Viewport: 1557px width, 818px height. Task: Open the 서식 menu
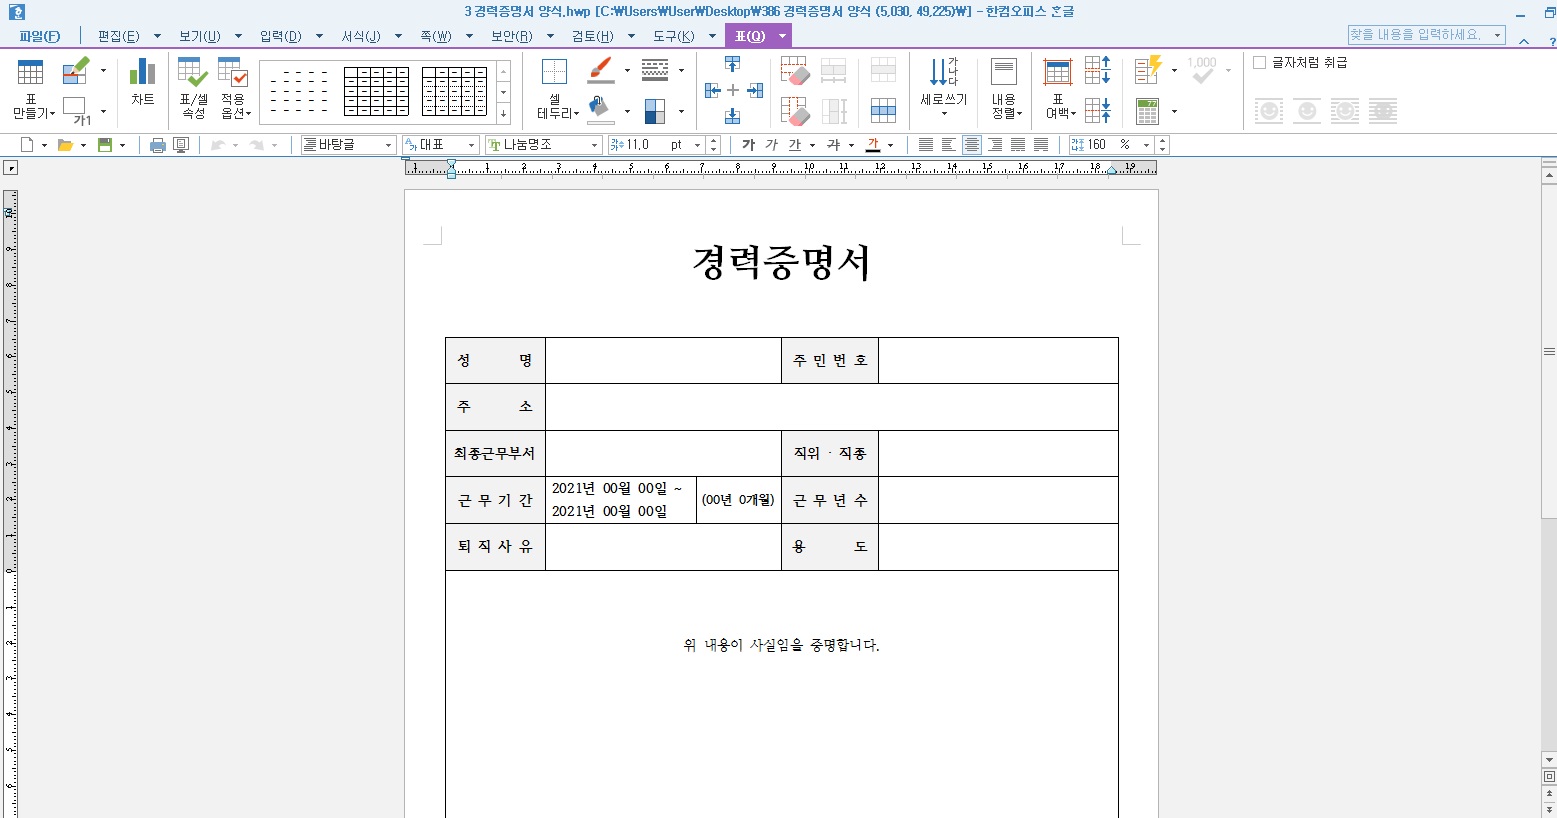361,36
